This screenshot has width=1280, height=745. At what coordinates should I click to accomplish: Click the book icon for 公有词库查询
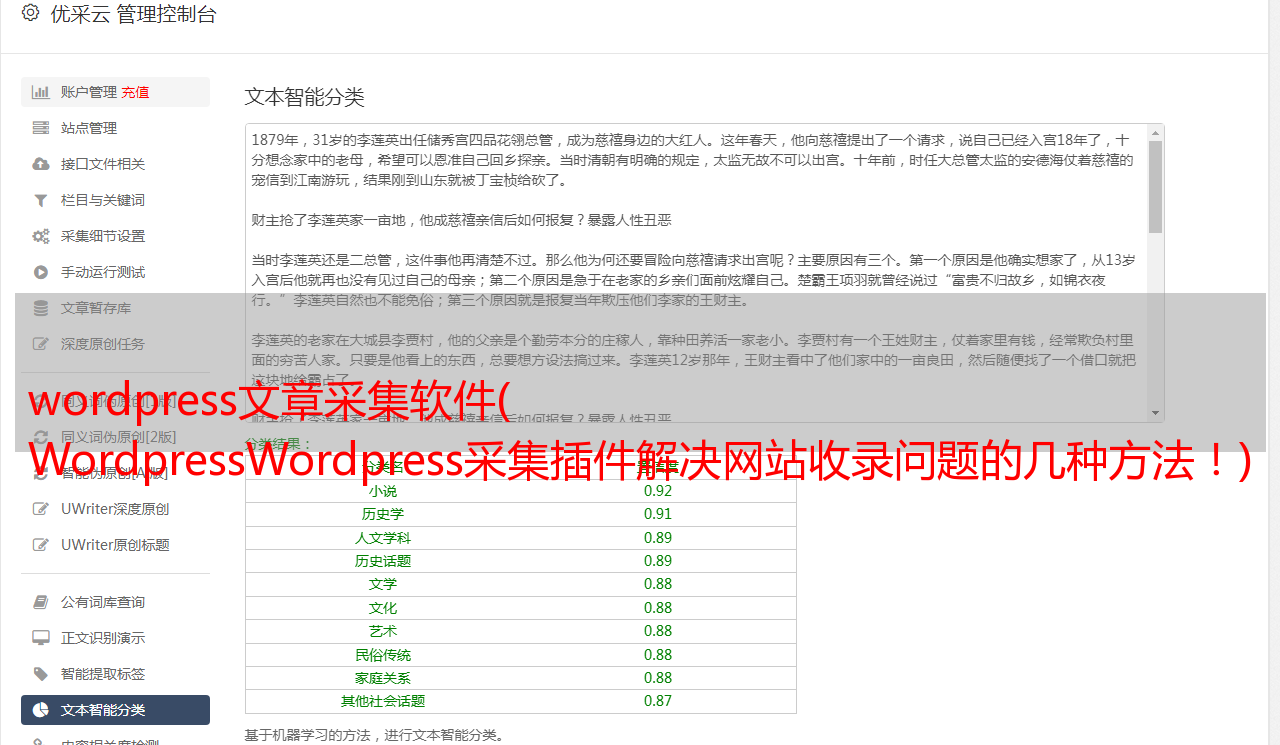41,602
